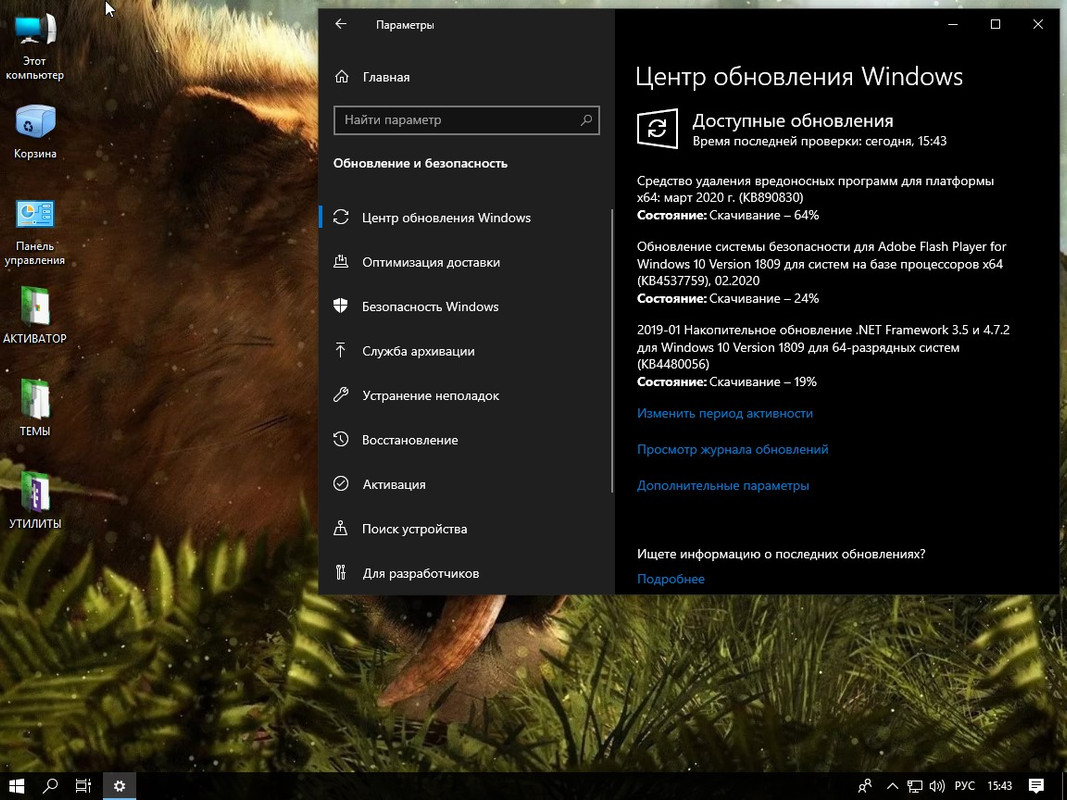Click the upload arrow backup icon
Image resolution: width=1067 pixels, height=800 pixels.
341,350
